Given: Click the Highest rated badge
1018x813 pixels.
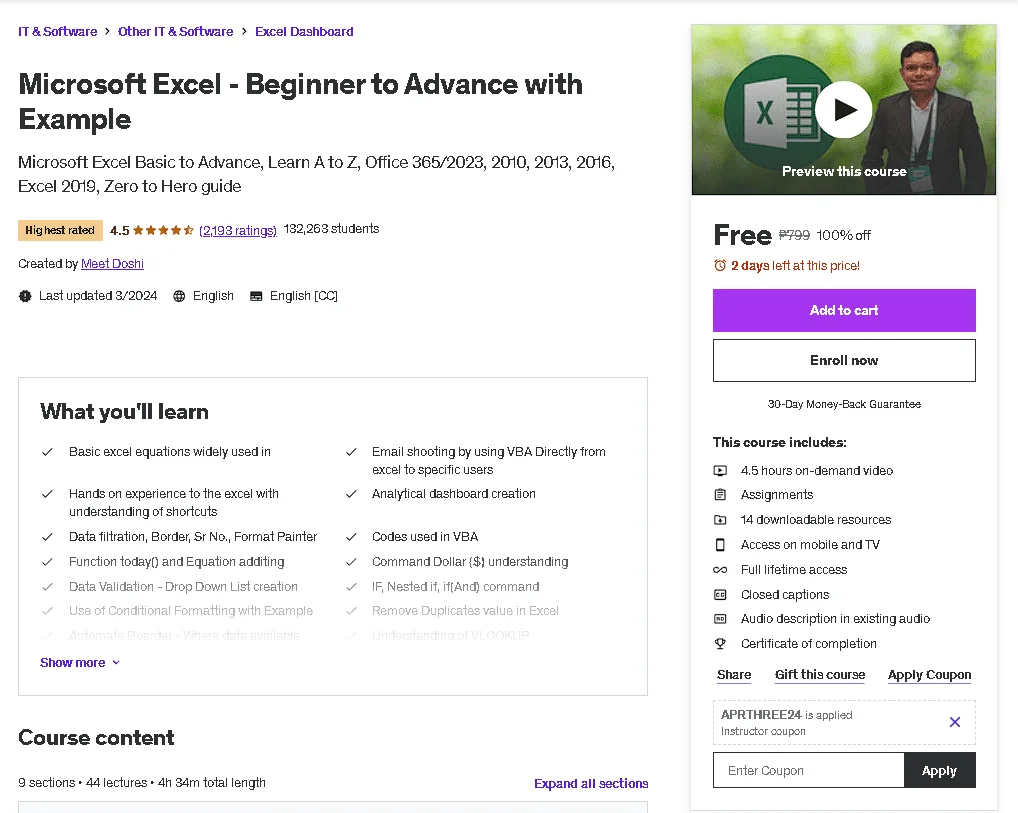Looking at the screenshot, I should click(x=60, y=230).
